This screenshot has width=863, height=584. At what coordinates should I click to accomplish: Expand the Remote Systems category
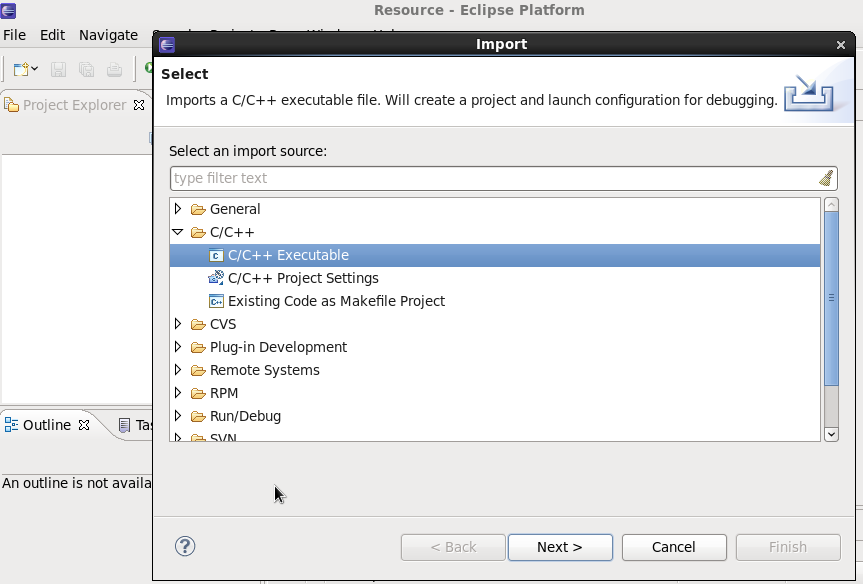(x=179, y=370)
